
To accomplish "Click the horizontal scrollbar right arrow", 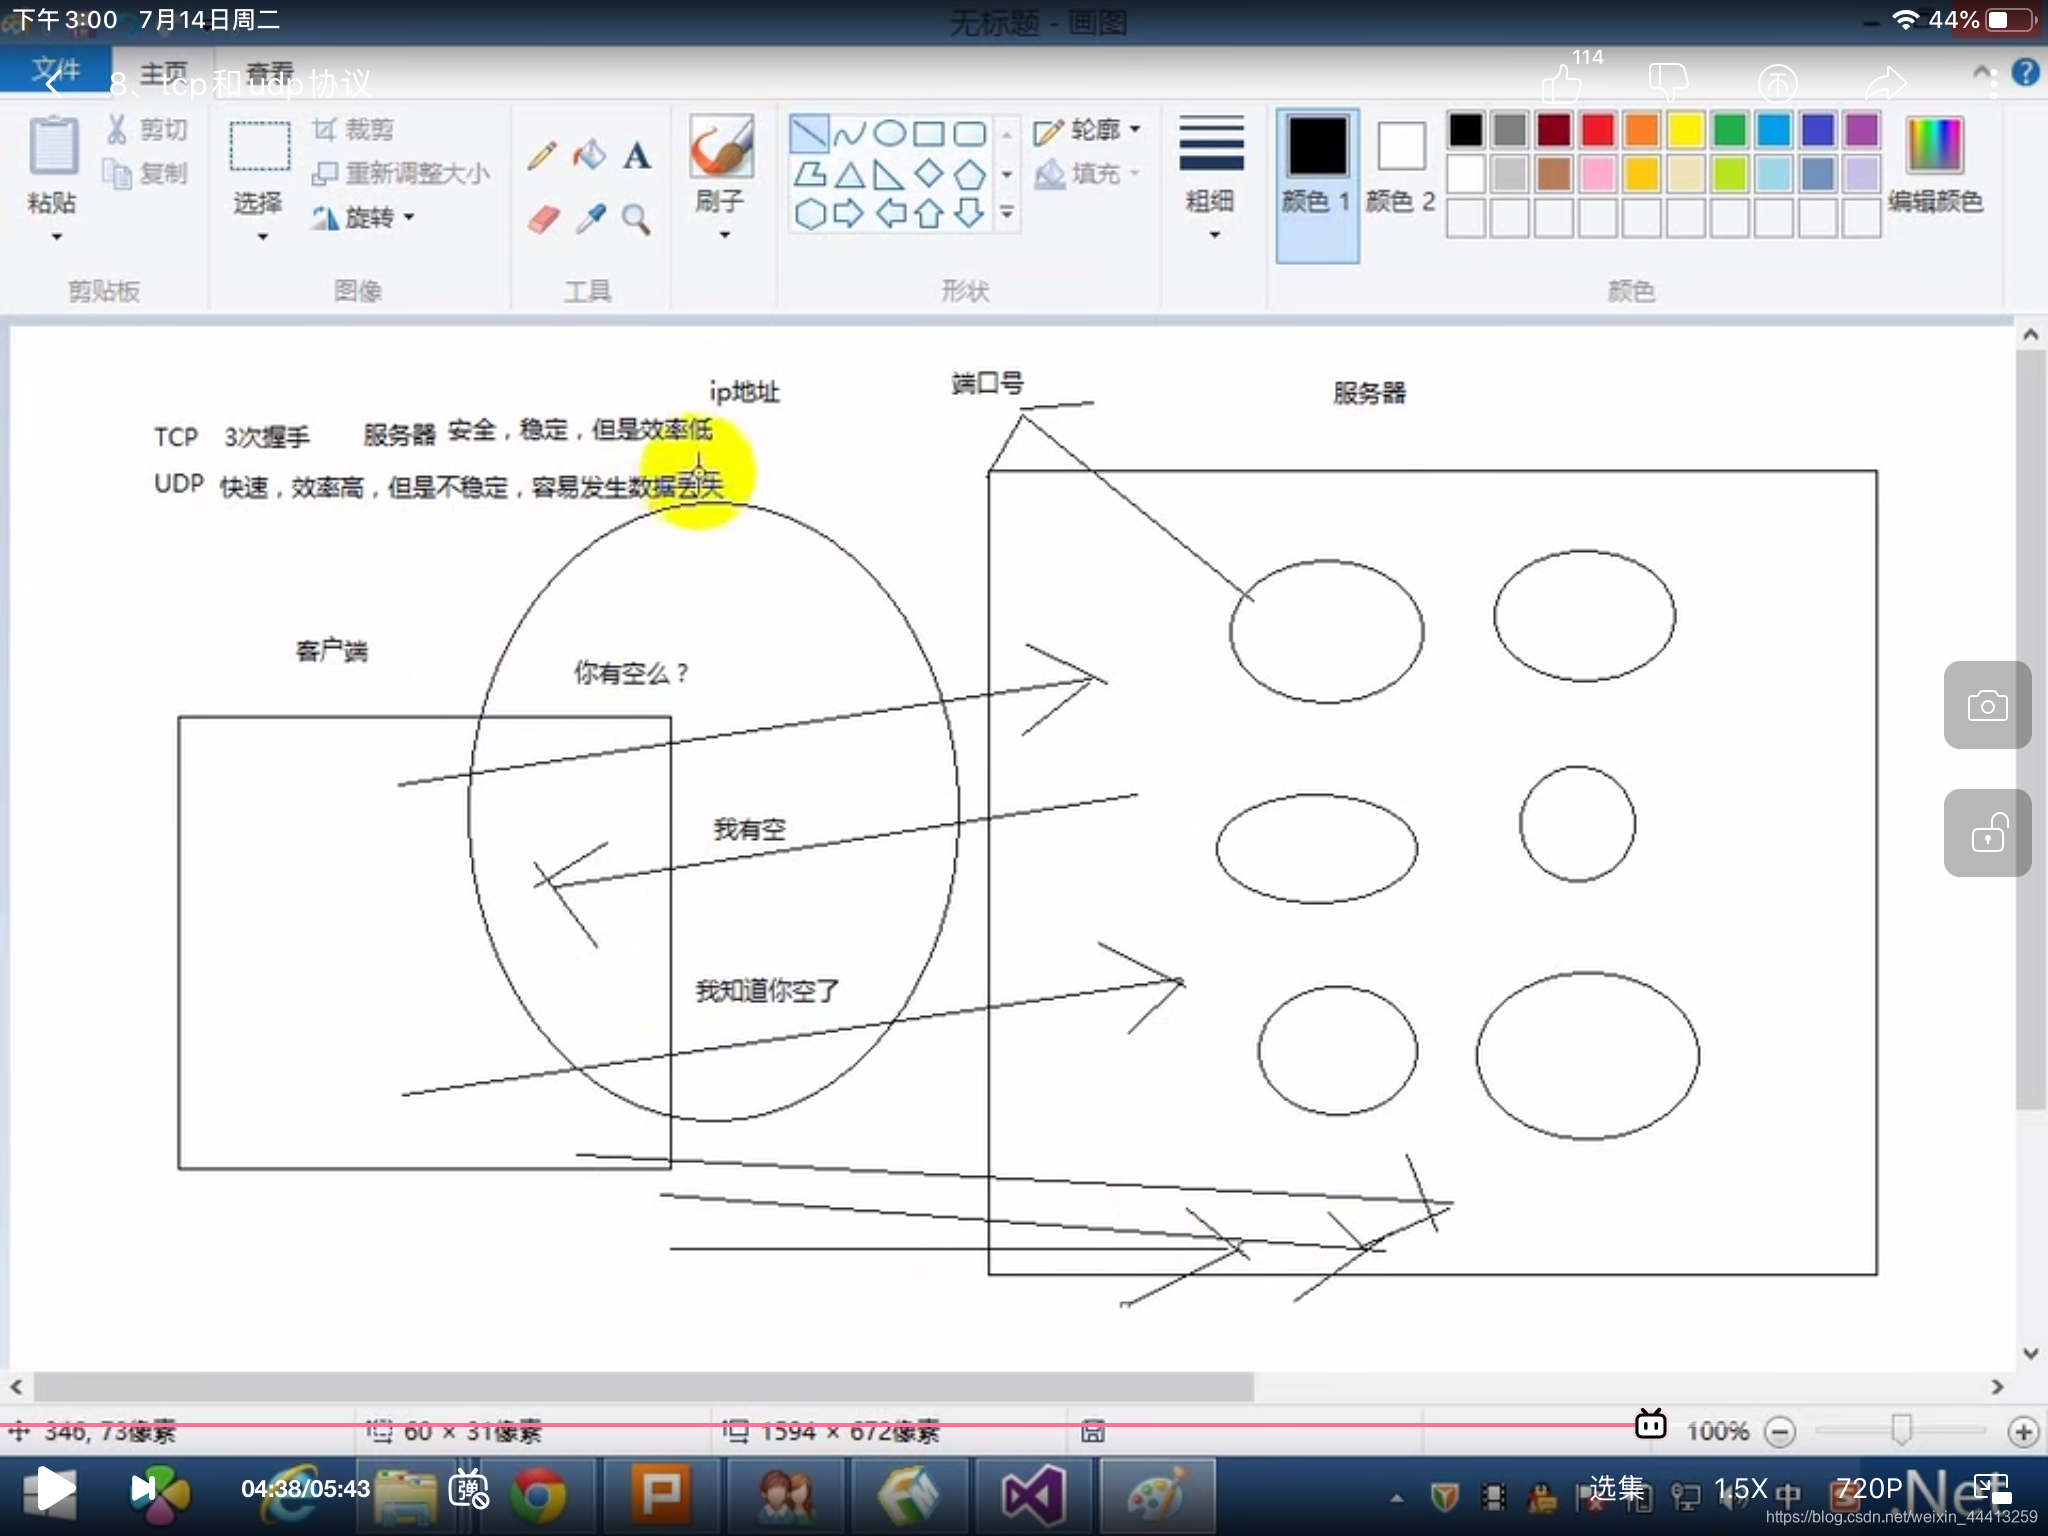I will pyautogui.click(x=1997, y=1387).
